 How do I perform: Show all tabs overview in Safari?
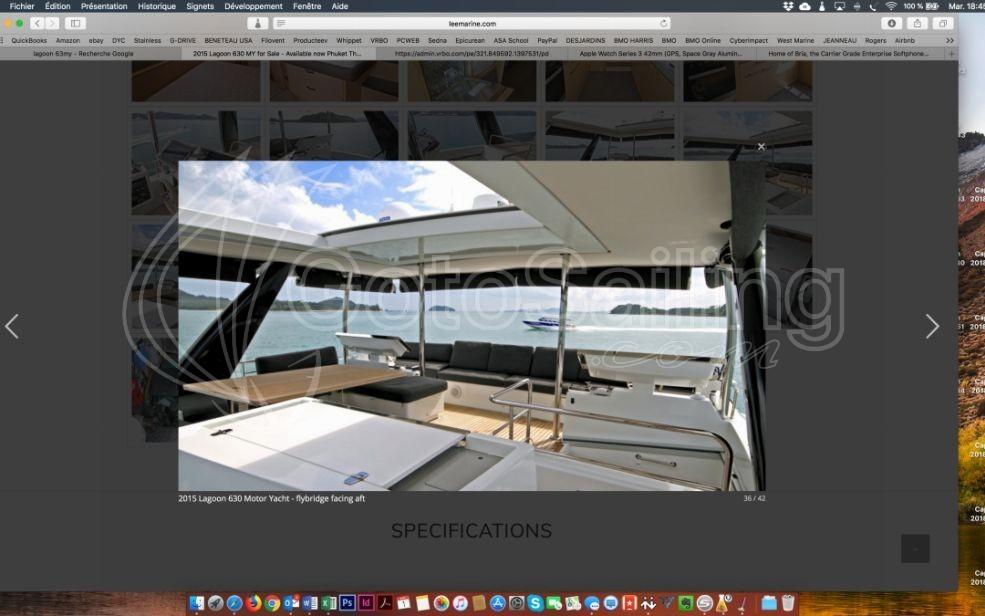(x=942, y=23)
